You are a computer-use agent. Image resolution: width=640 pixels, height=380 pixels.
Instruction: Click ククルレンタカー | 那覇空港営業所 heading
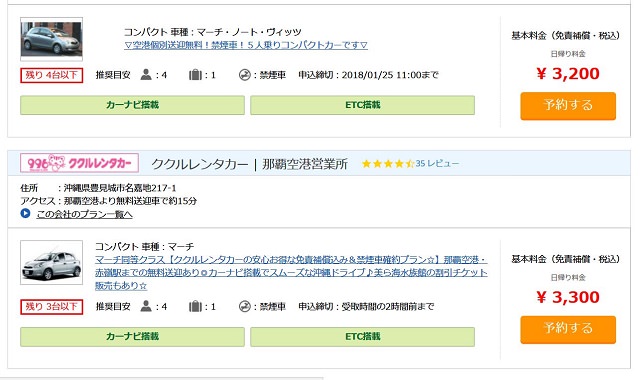click(x=249, y=164)
